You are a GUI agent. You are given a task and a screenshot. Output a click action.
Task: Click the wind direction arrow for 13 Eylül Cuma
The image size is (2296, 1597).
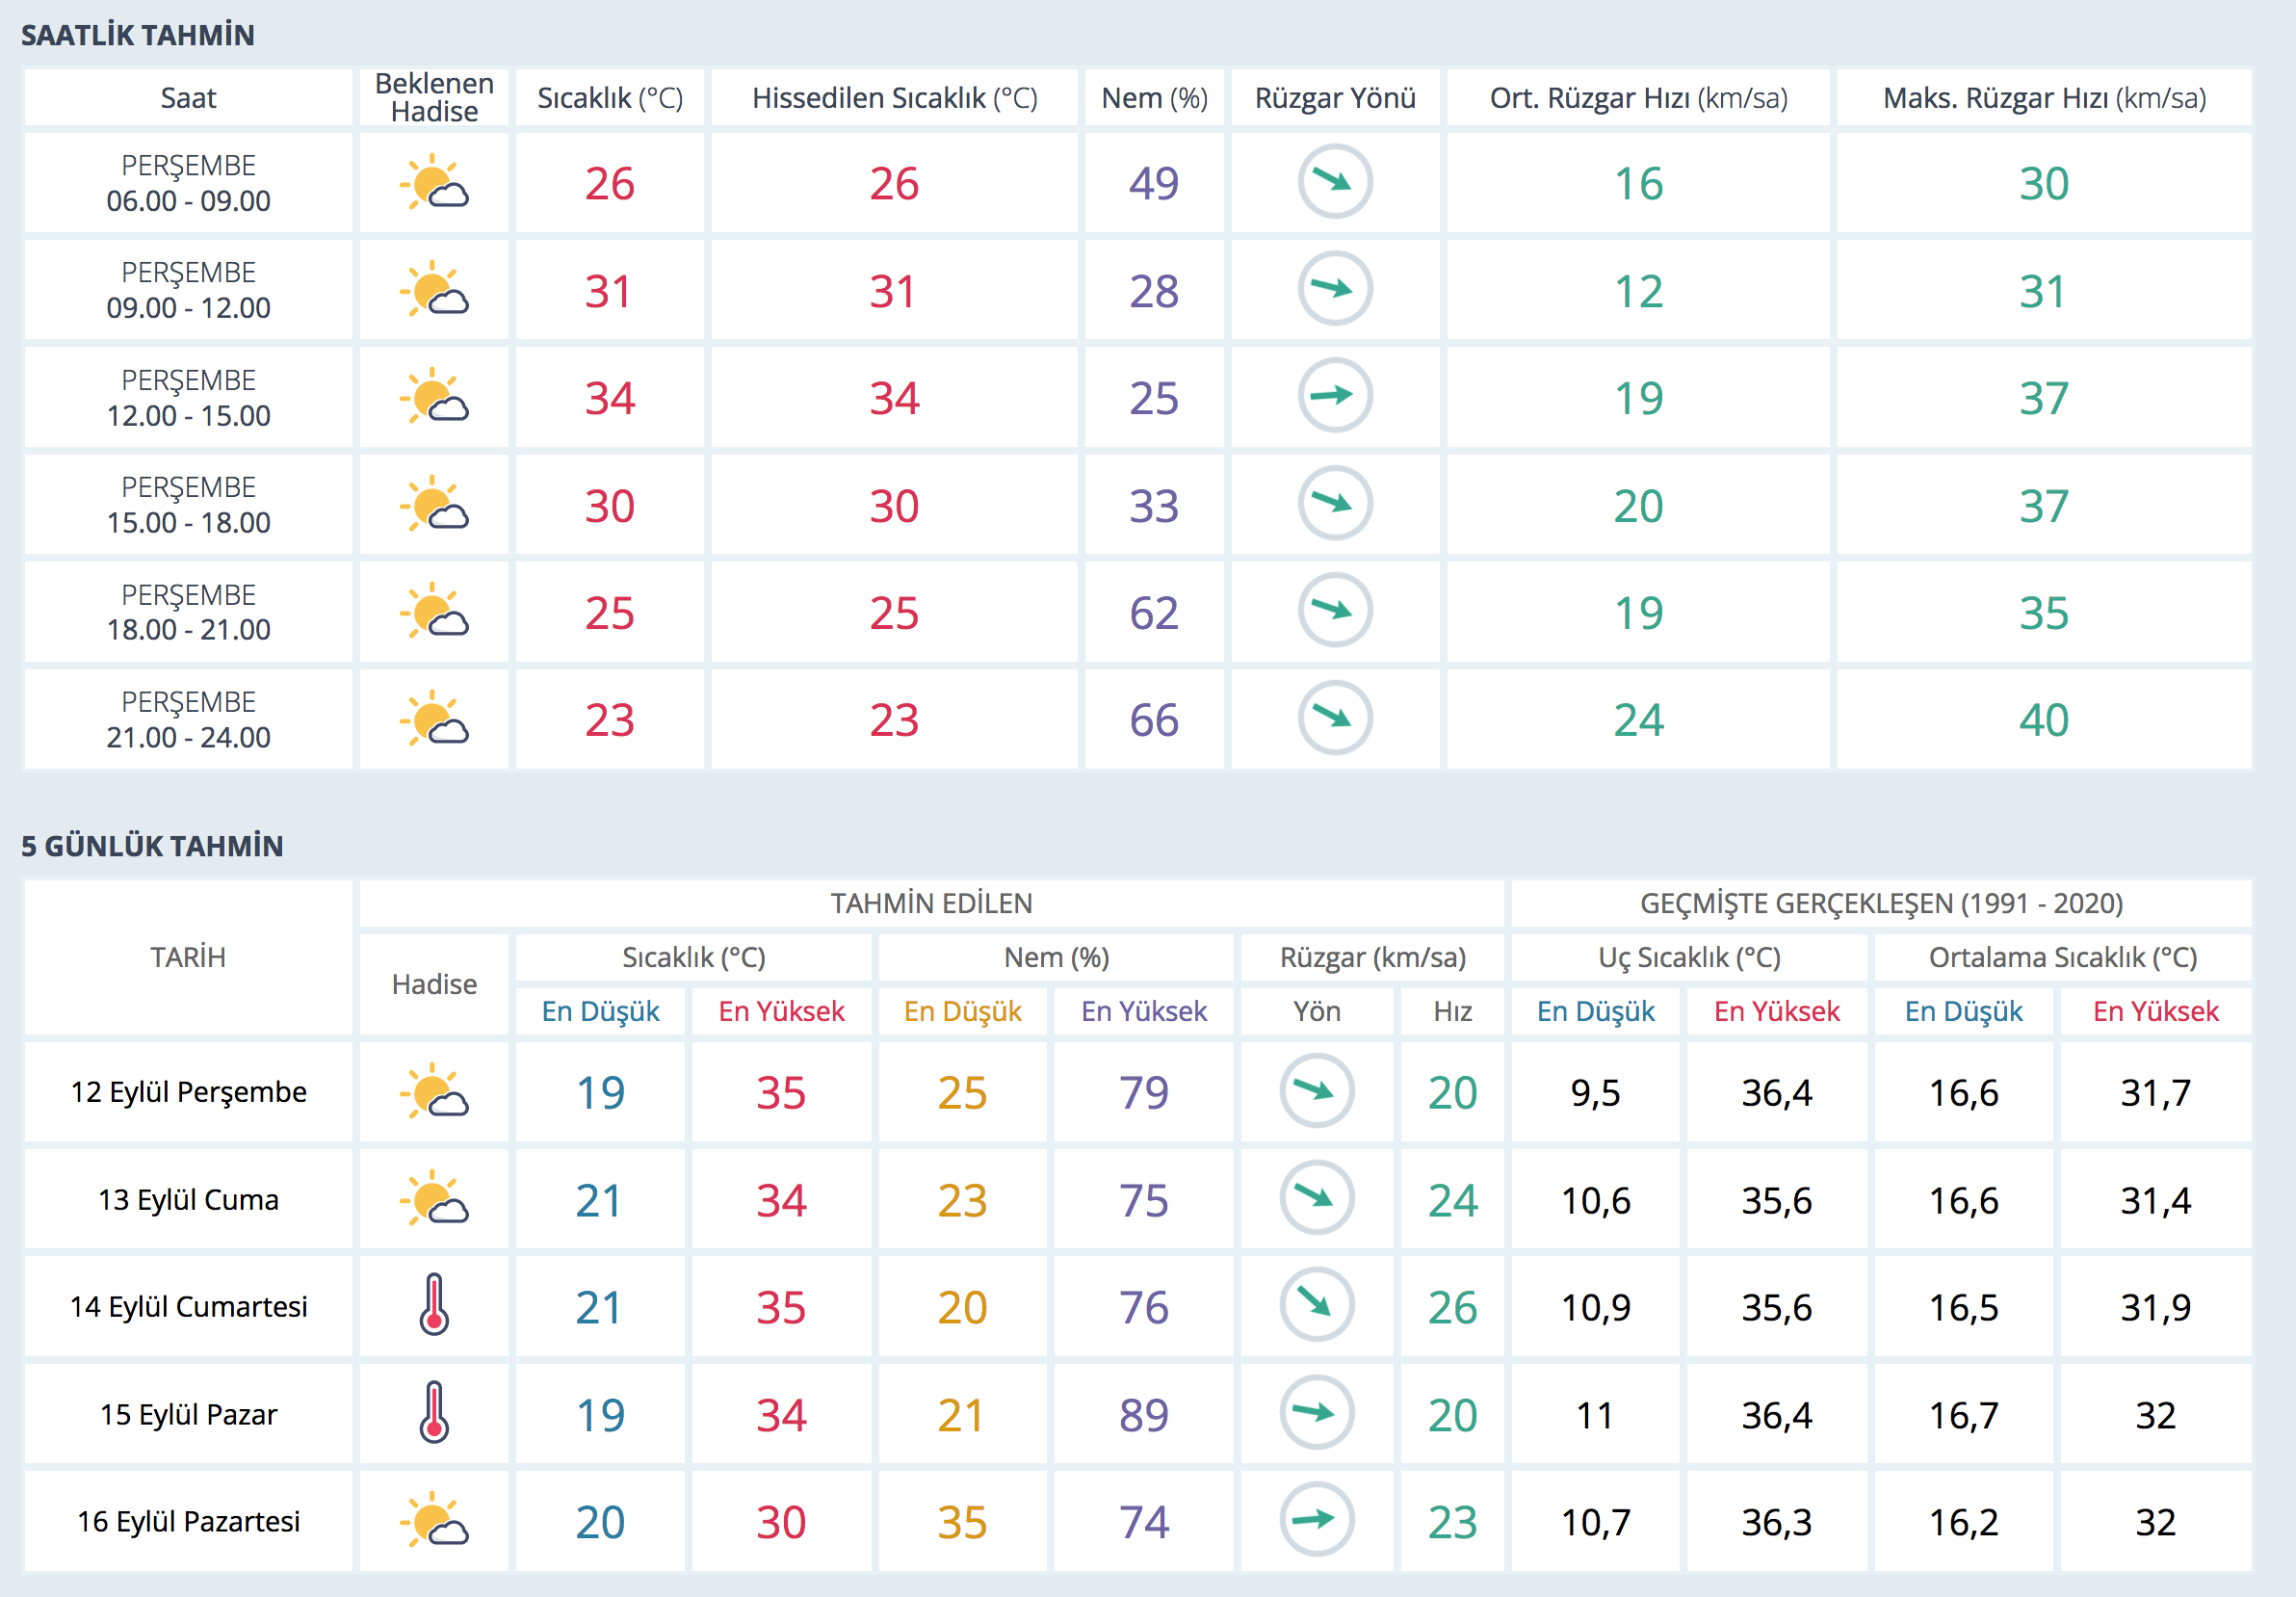(1316, 1198)
